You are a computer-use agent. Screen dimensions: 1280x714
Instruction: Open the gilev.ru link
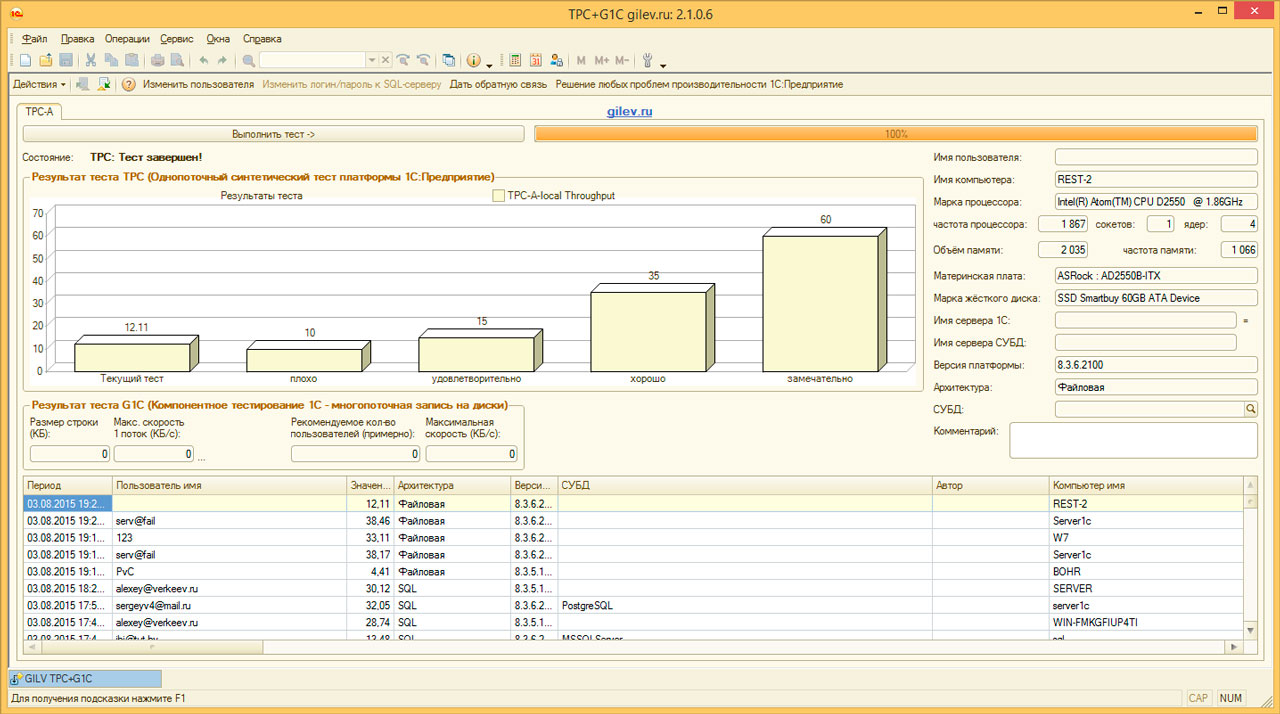tap(629, 112)
